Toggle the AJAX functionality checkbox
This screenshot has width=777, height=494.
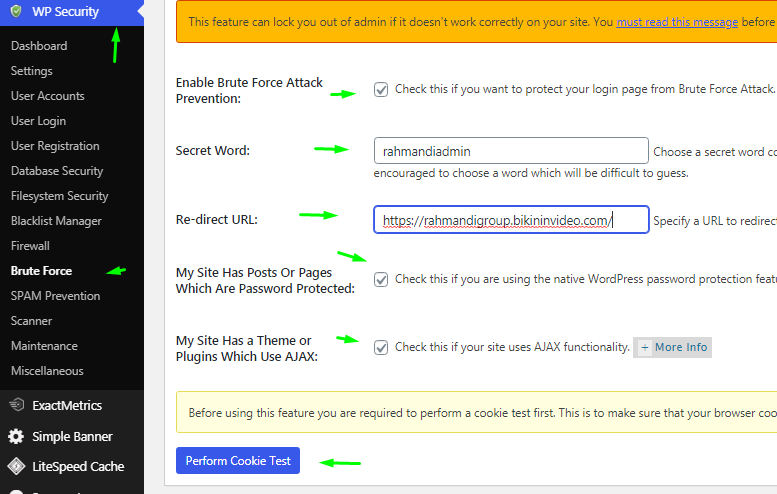pos(381,347)
